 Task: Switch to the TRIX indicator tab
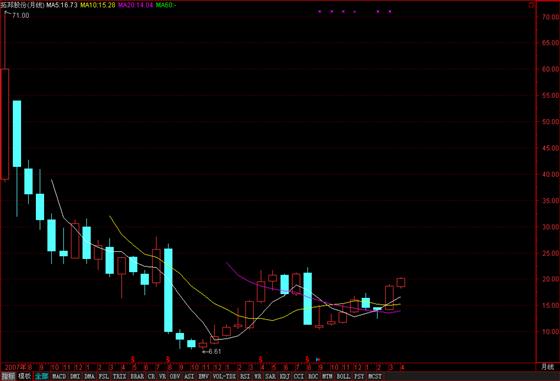(x=119, y=376)
